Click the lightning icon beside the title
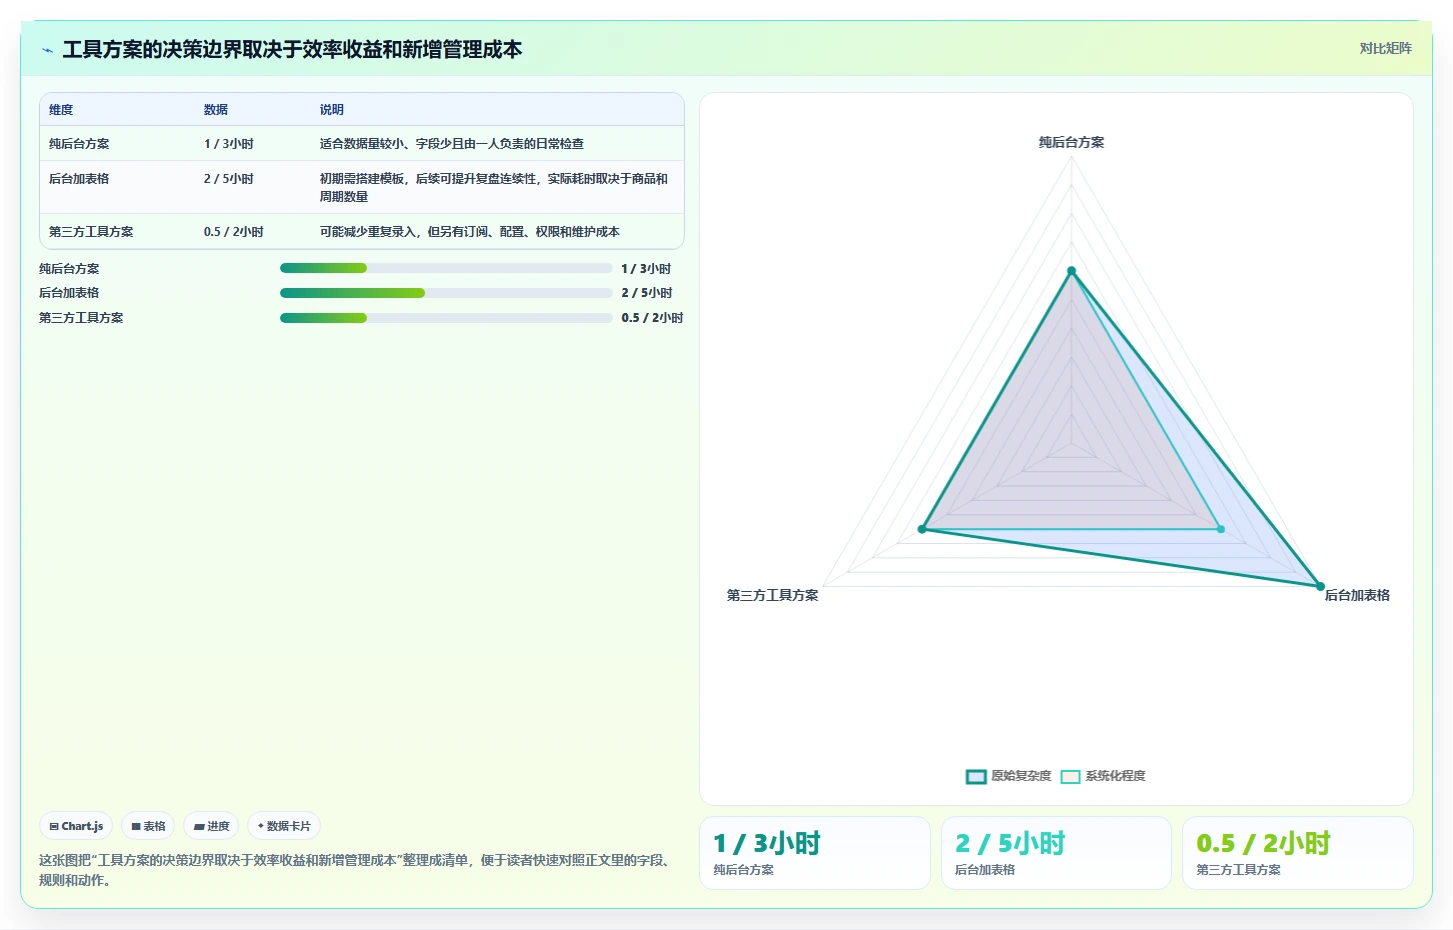Image resolution: width=1453 pixels, height=930 pixels. pyautogui.click(x=47, y=50)
